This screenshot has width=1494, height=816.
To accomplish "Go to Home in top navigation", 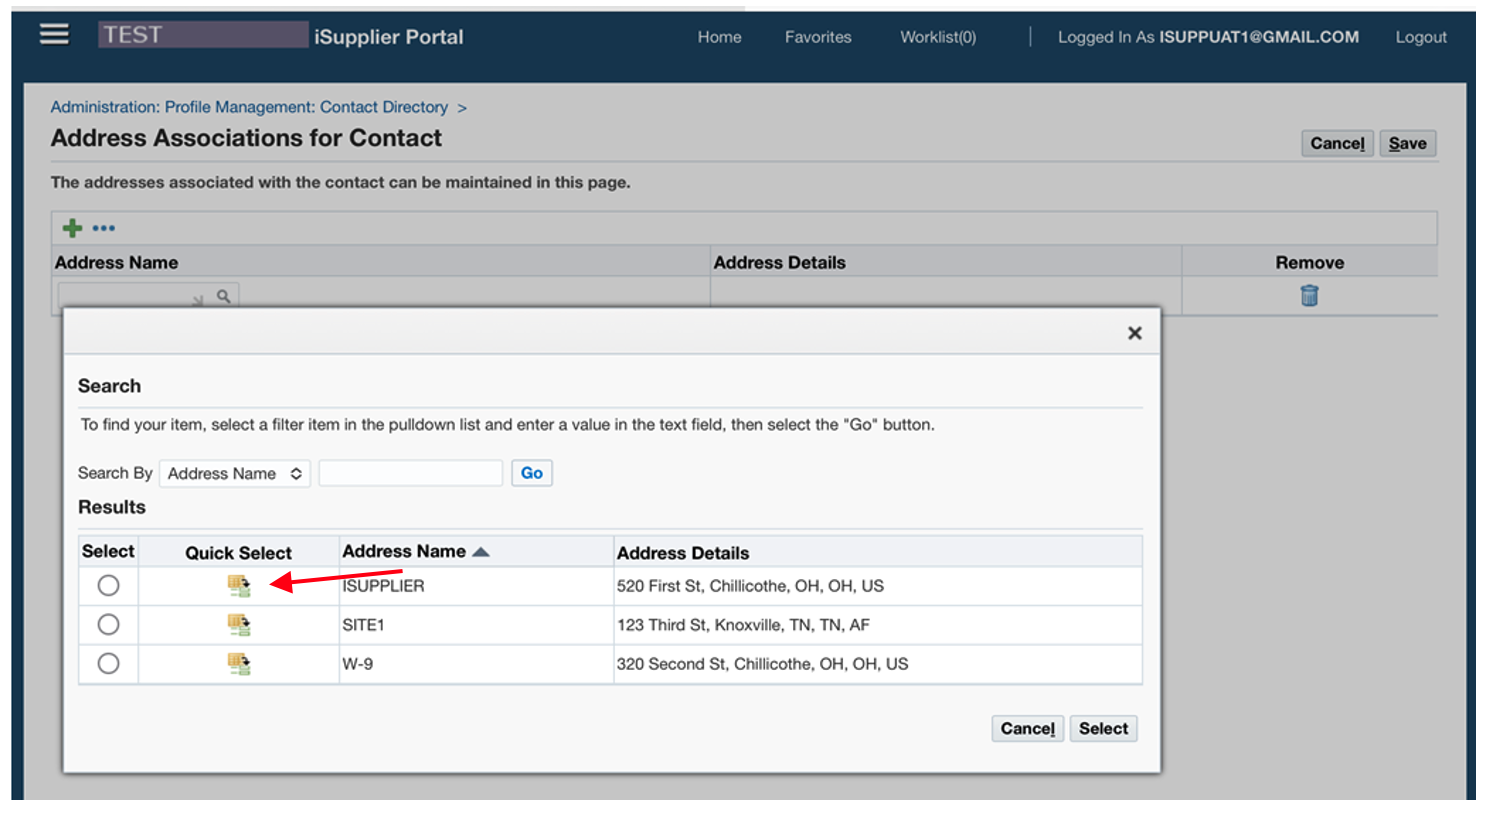I will click(x=720, y=37).
